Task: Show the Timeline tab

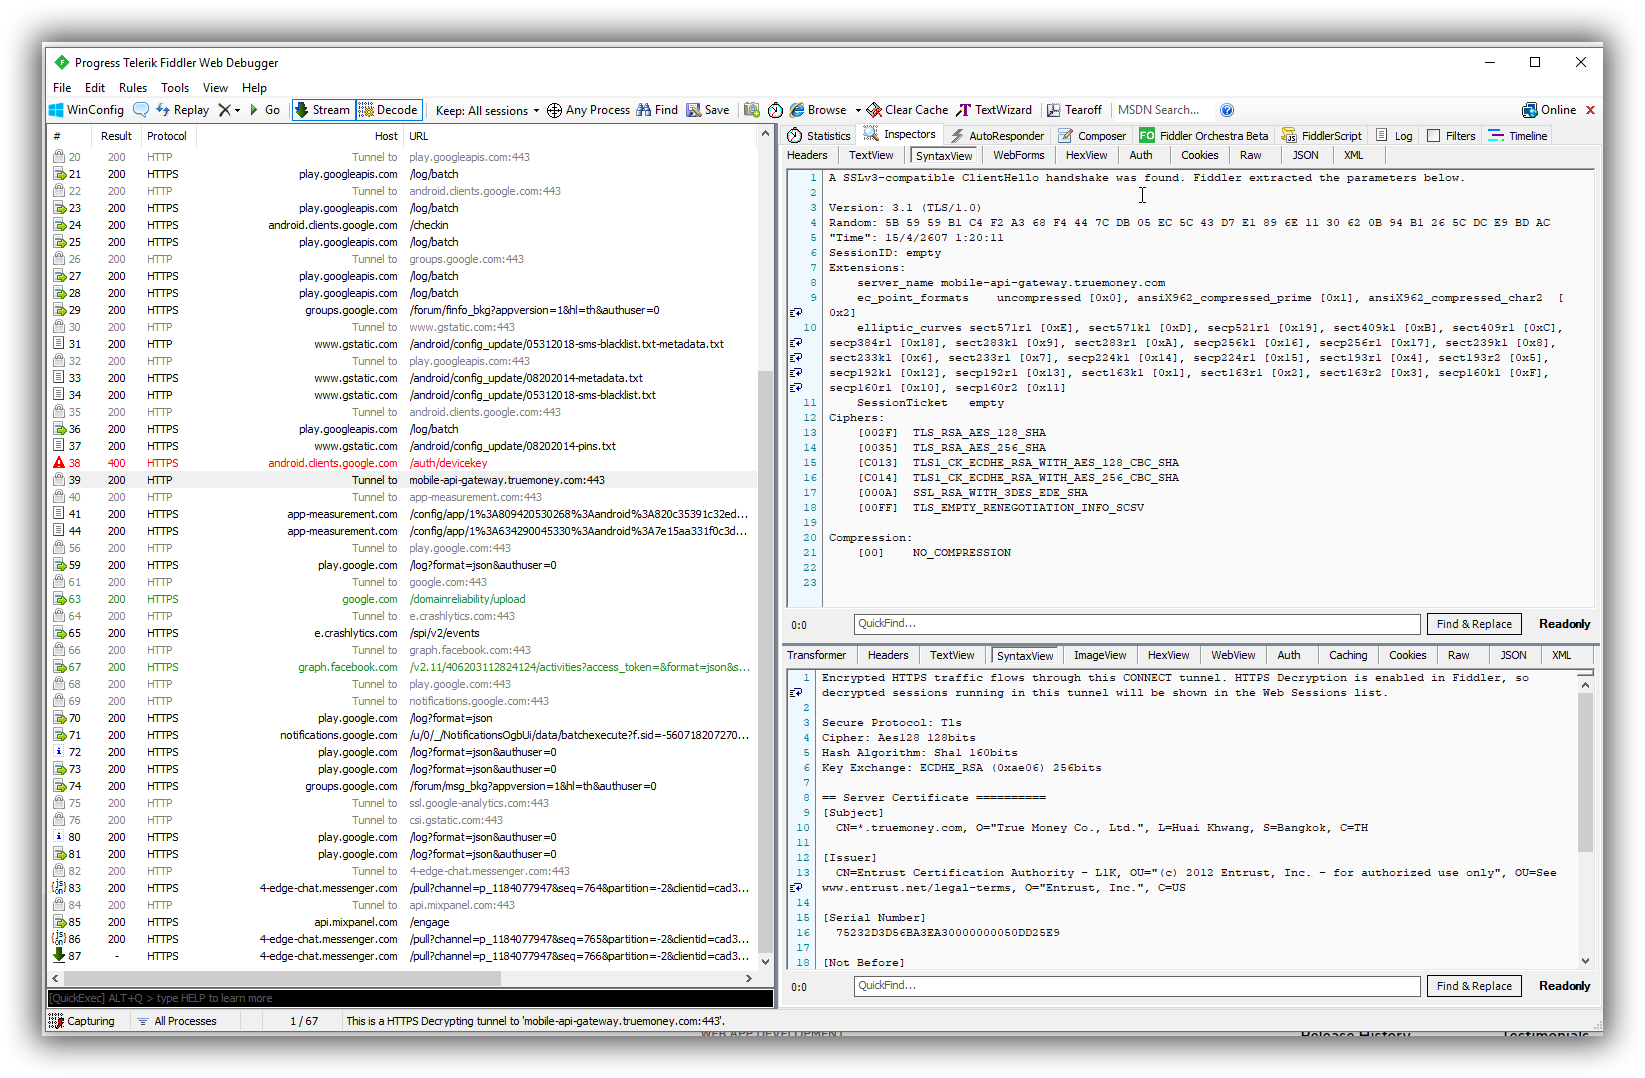Action: coord(1518,136)
